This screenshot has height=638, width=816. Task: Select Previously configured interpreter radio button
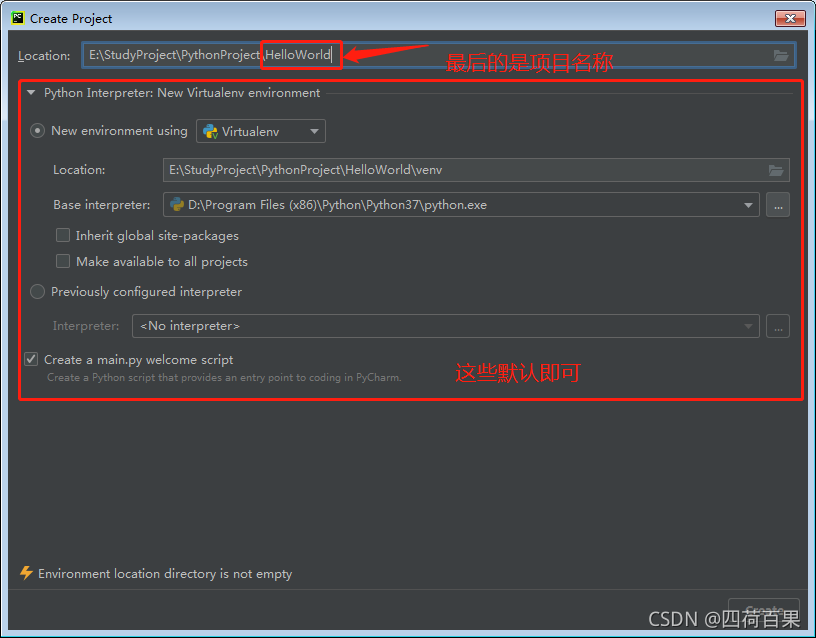pyautogui.click(x=37, y=291)
